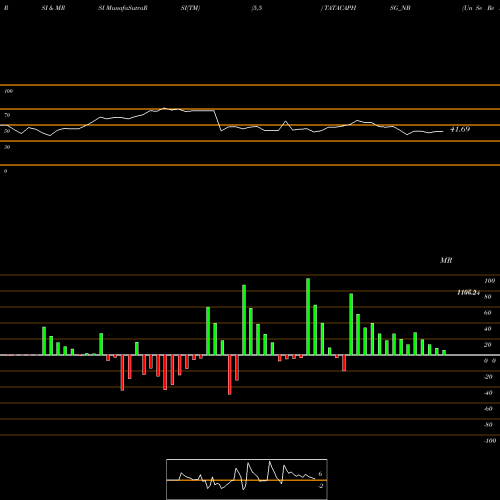
Task: Click the tallest green bar in MR histogram
Action: tap(308, 317)
